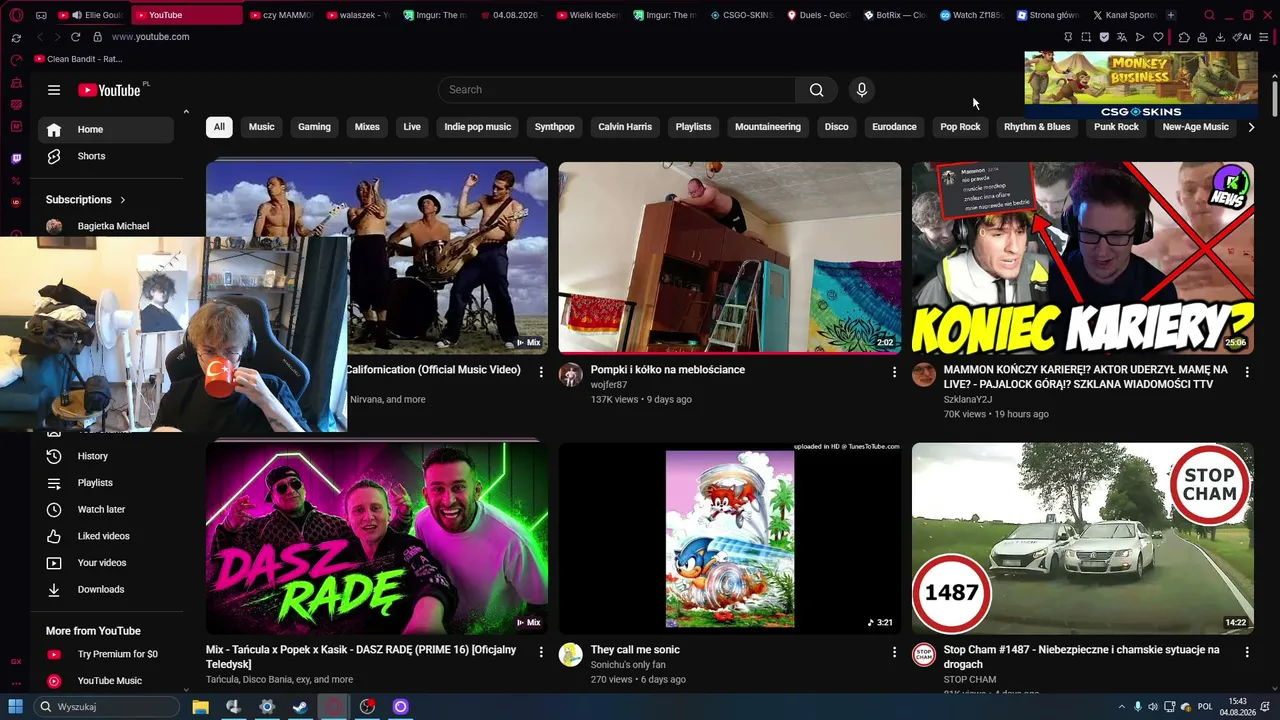Open more options for the MAMMON KOŃCZY KARIERĘ video
Screen dimensions: 1280x720
(x=1247, y=372)
